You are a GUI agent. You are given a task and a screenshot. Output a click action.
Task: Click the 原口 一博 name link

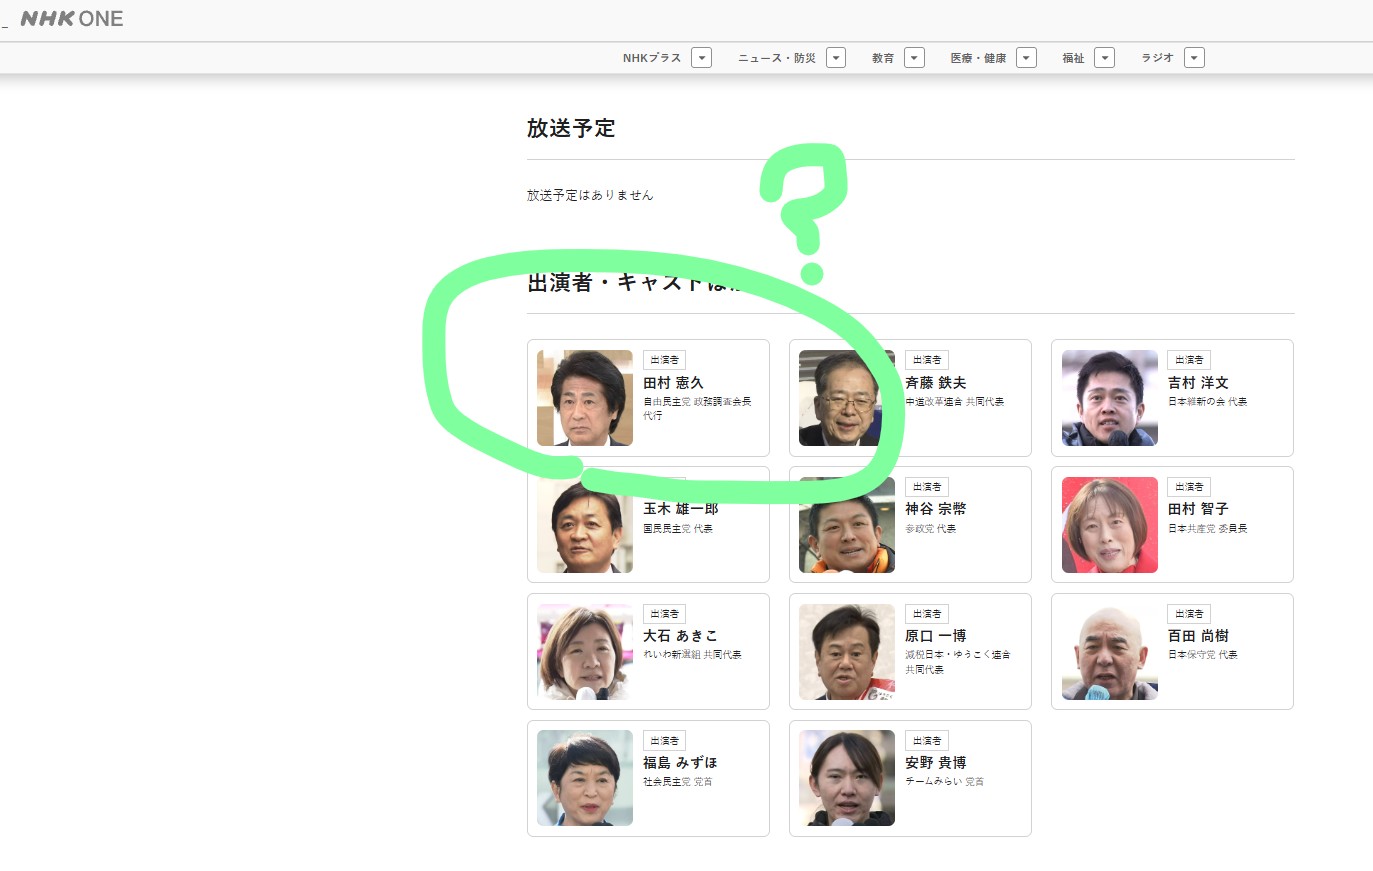[x=936, y=636]
